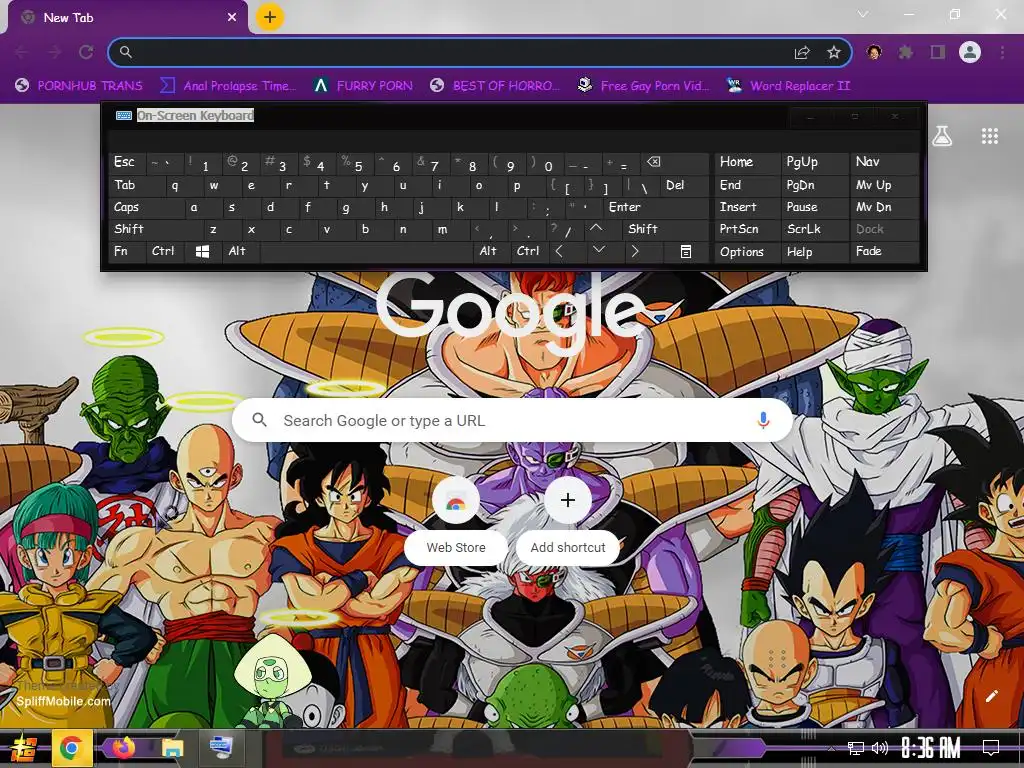
Task: Start voice search with microphone icon
Action: point(763,420)
